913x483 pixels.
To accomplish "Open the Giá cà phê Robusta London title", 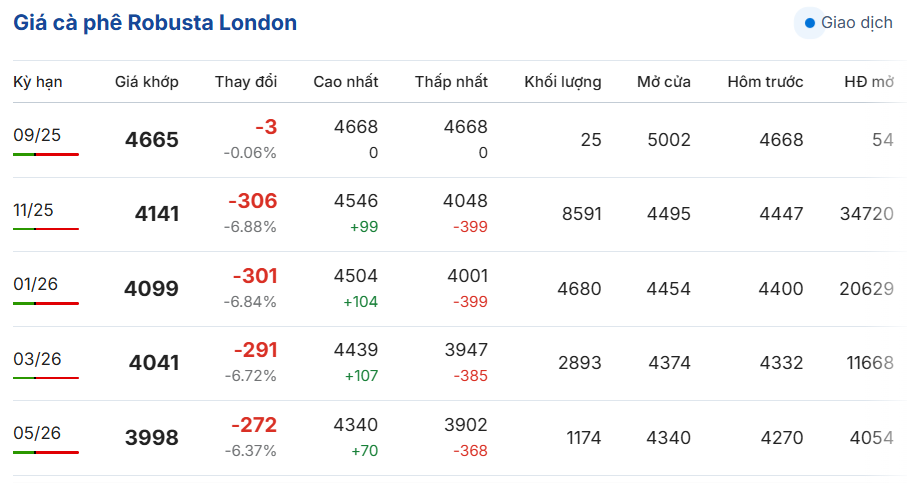I will tap(155, 22).
